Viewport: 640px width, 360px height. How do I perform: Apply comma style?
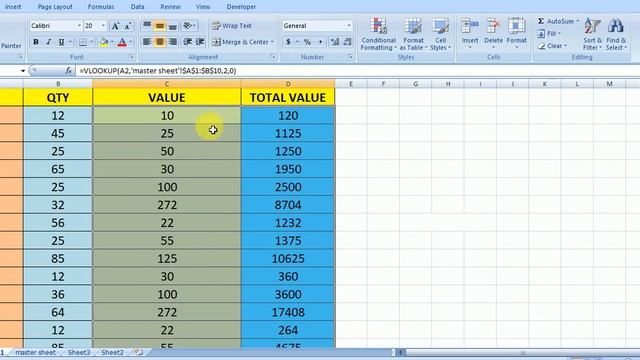point(320,42)
